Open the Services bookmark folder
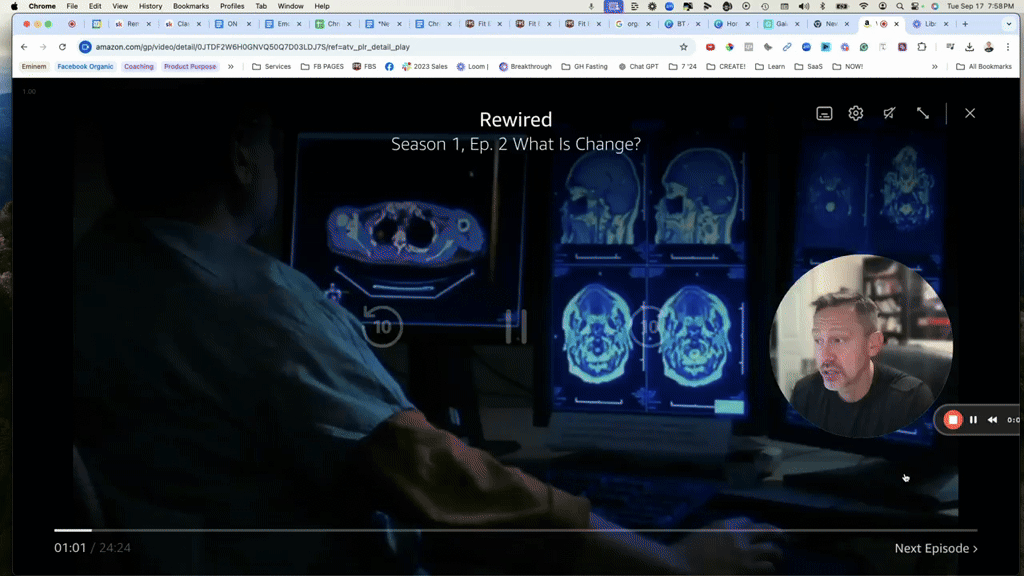1024x576 pixels. (x=271, y=67)
